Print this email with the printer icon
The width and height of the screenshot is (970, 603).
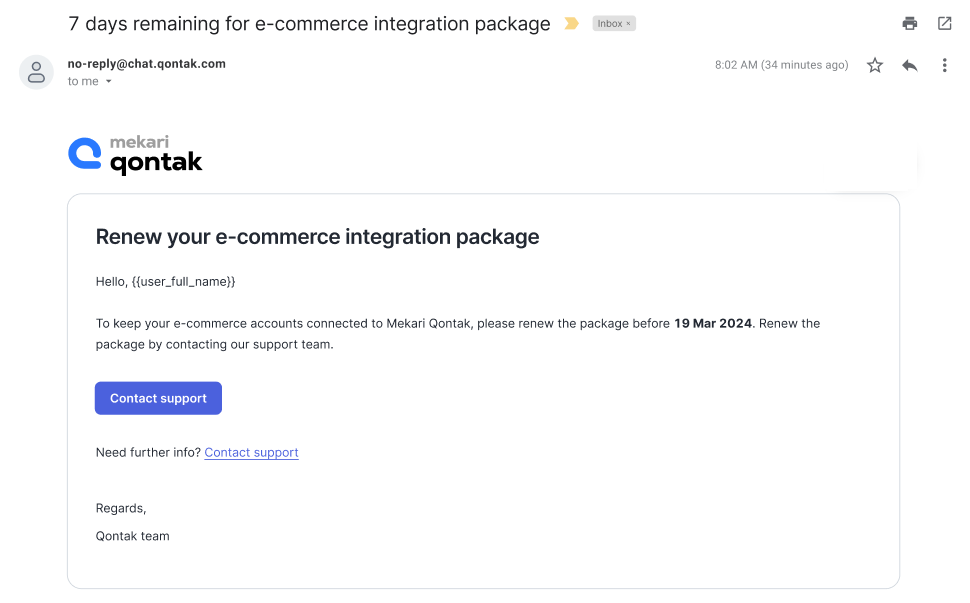[909, 23]
